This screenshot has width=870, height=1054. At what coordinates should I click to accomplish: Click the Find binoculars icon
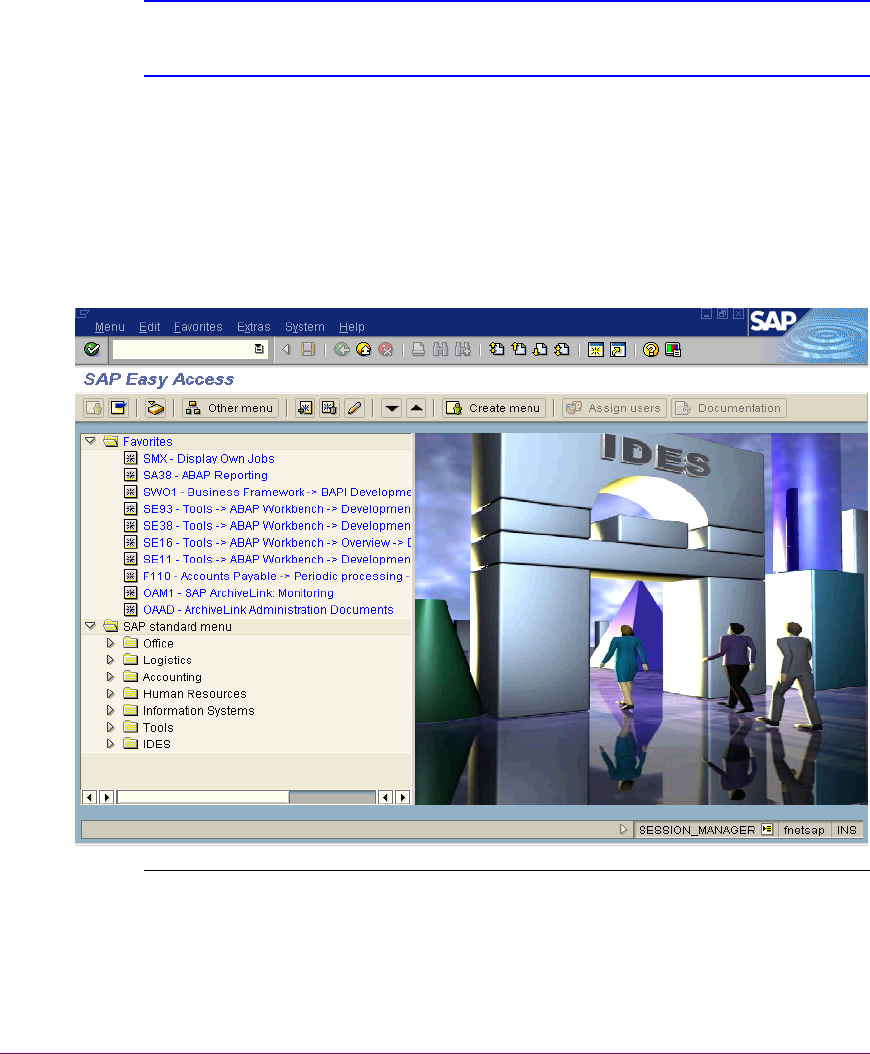440,350
